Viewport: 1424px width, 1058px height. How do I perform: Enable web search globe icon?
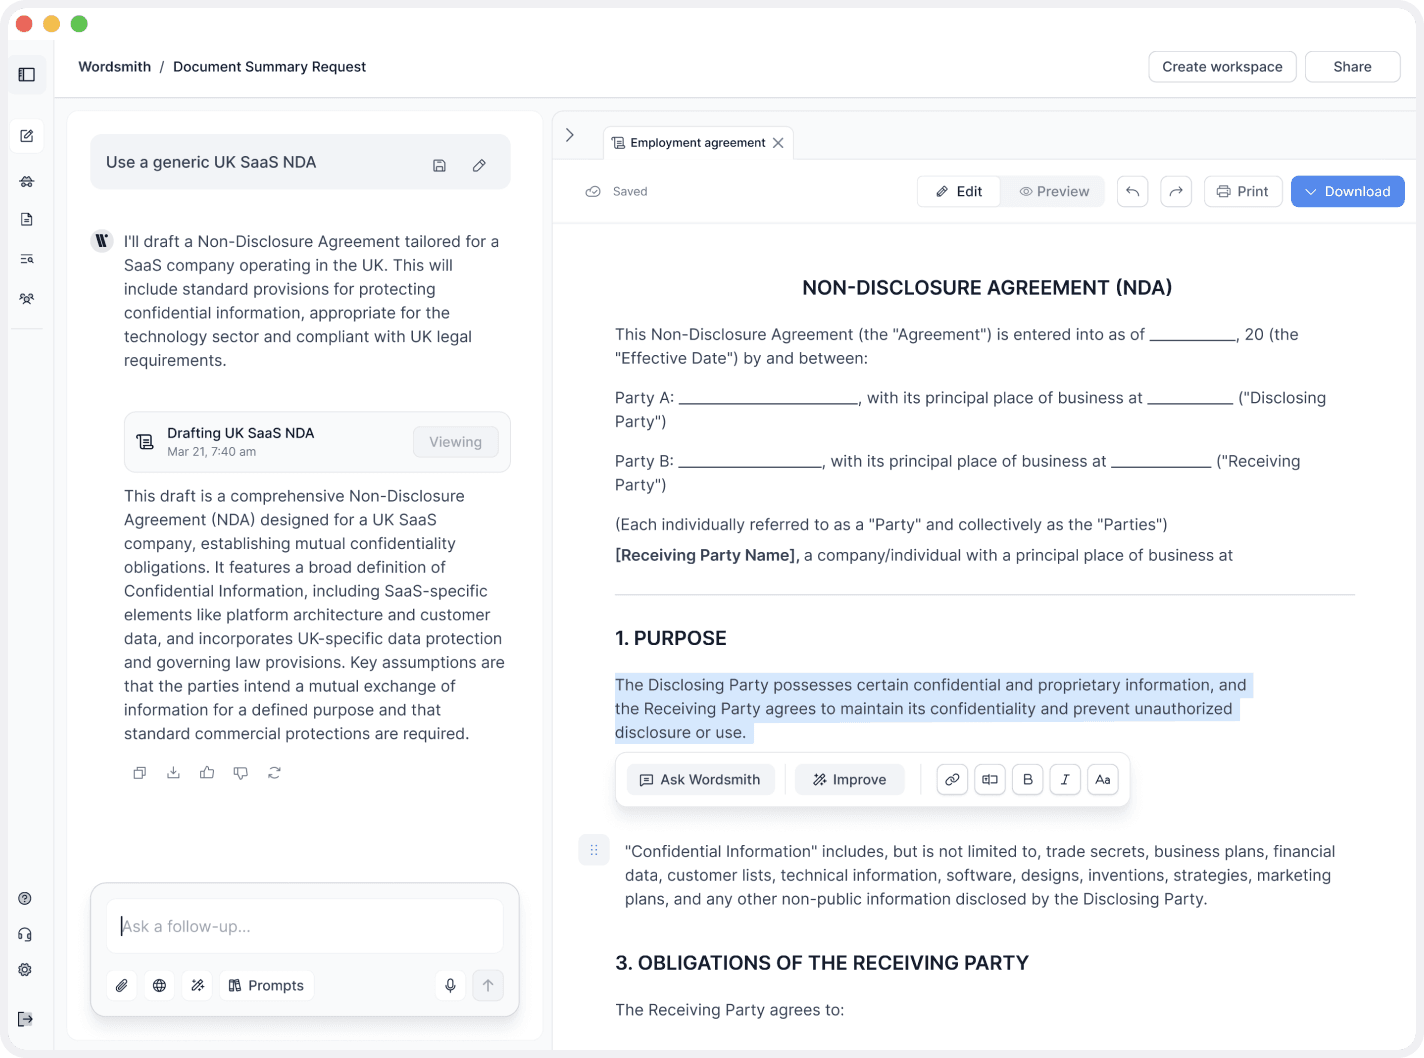pyautogui.click(x=159, y=985)
